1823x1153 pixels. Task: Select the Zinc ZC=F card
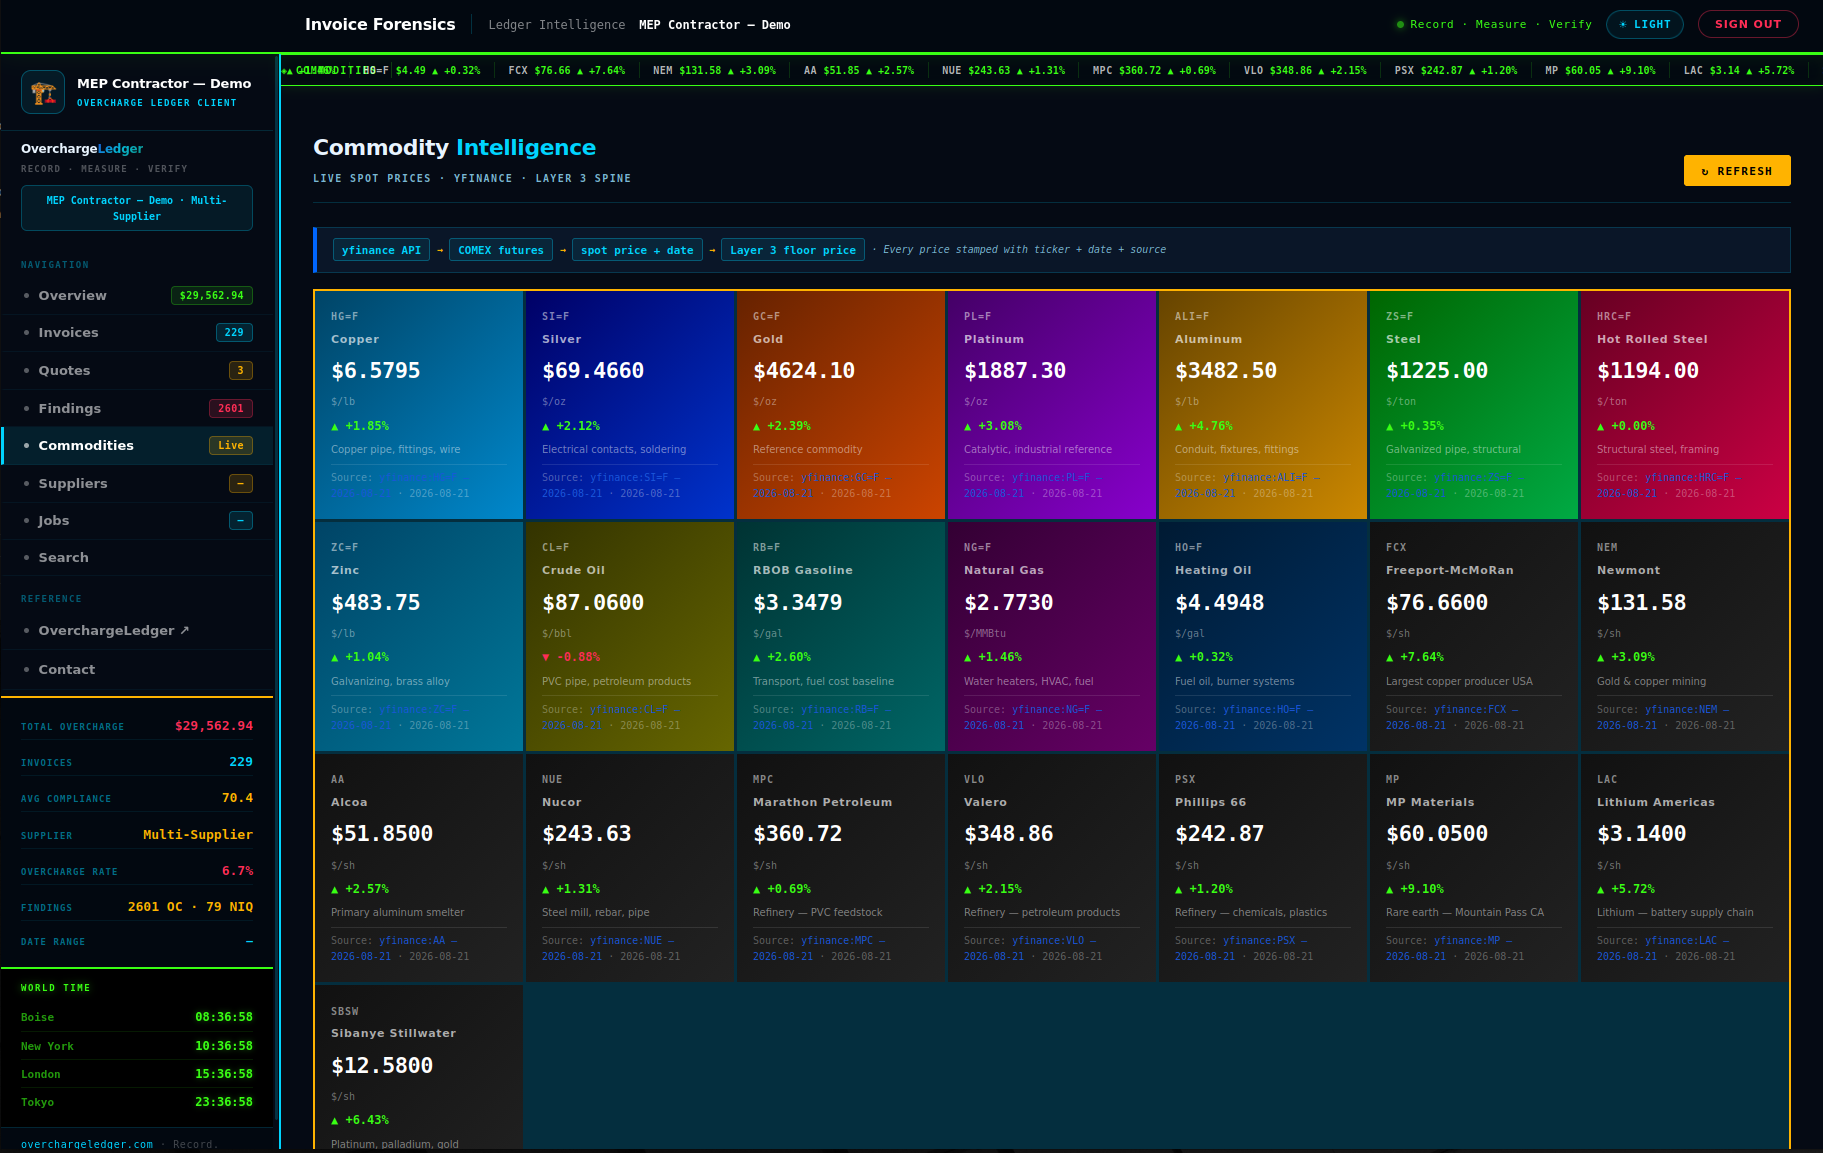click(x=419, y=636)
